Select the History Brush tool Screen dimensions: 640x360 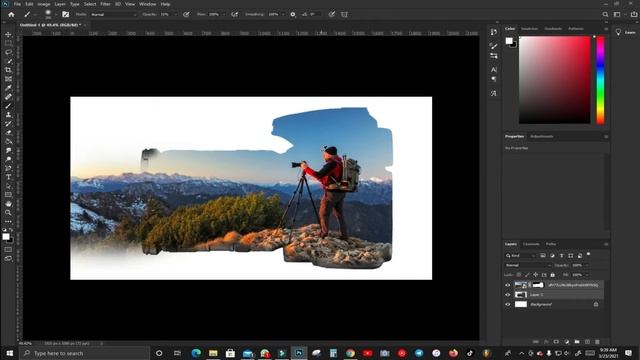[8, 124]
